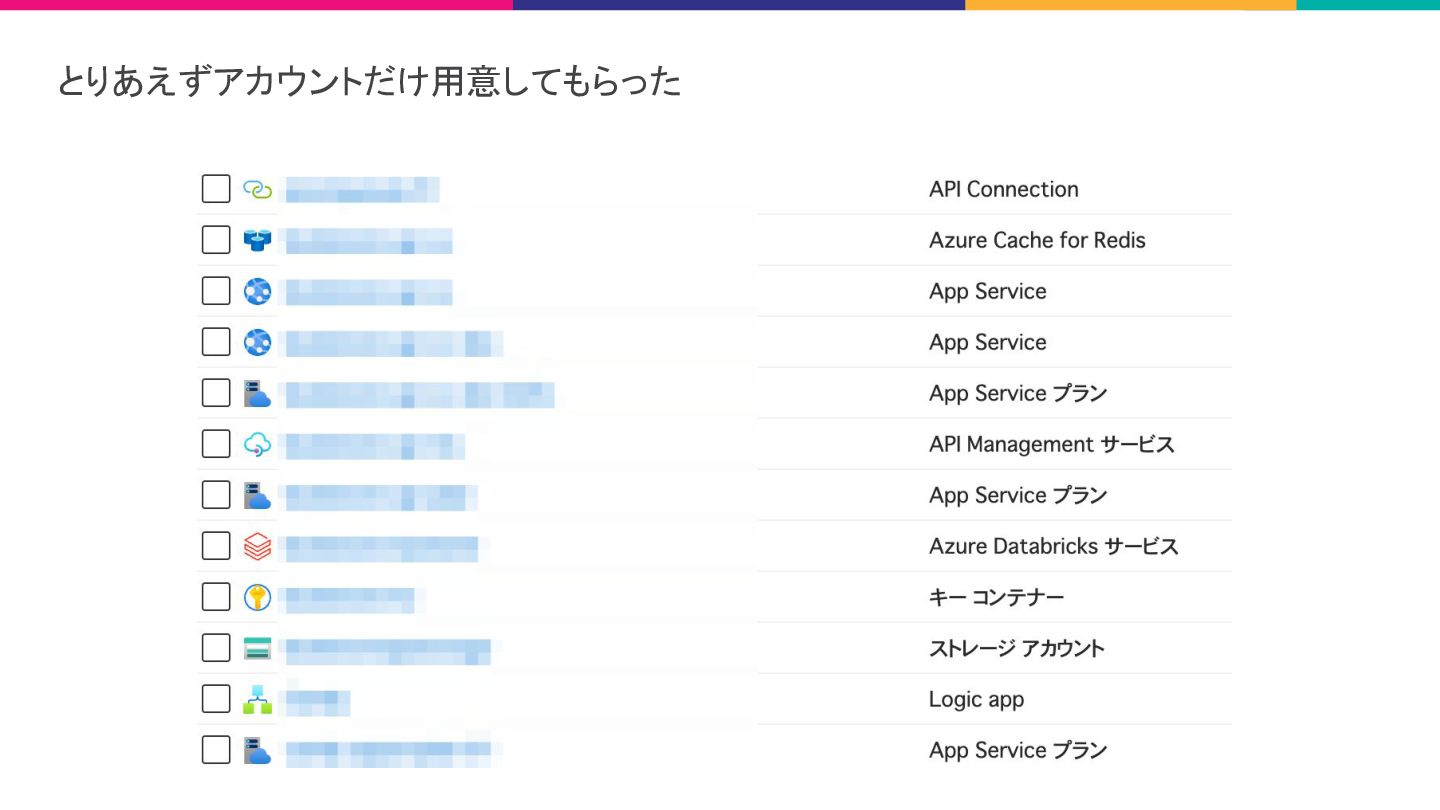Viewport: 1440px width, 810px height.
Task: Select the Azure Cache for Redis checkbox
Action: point(216,240)
